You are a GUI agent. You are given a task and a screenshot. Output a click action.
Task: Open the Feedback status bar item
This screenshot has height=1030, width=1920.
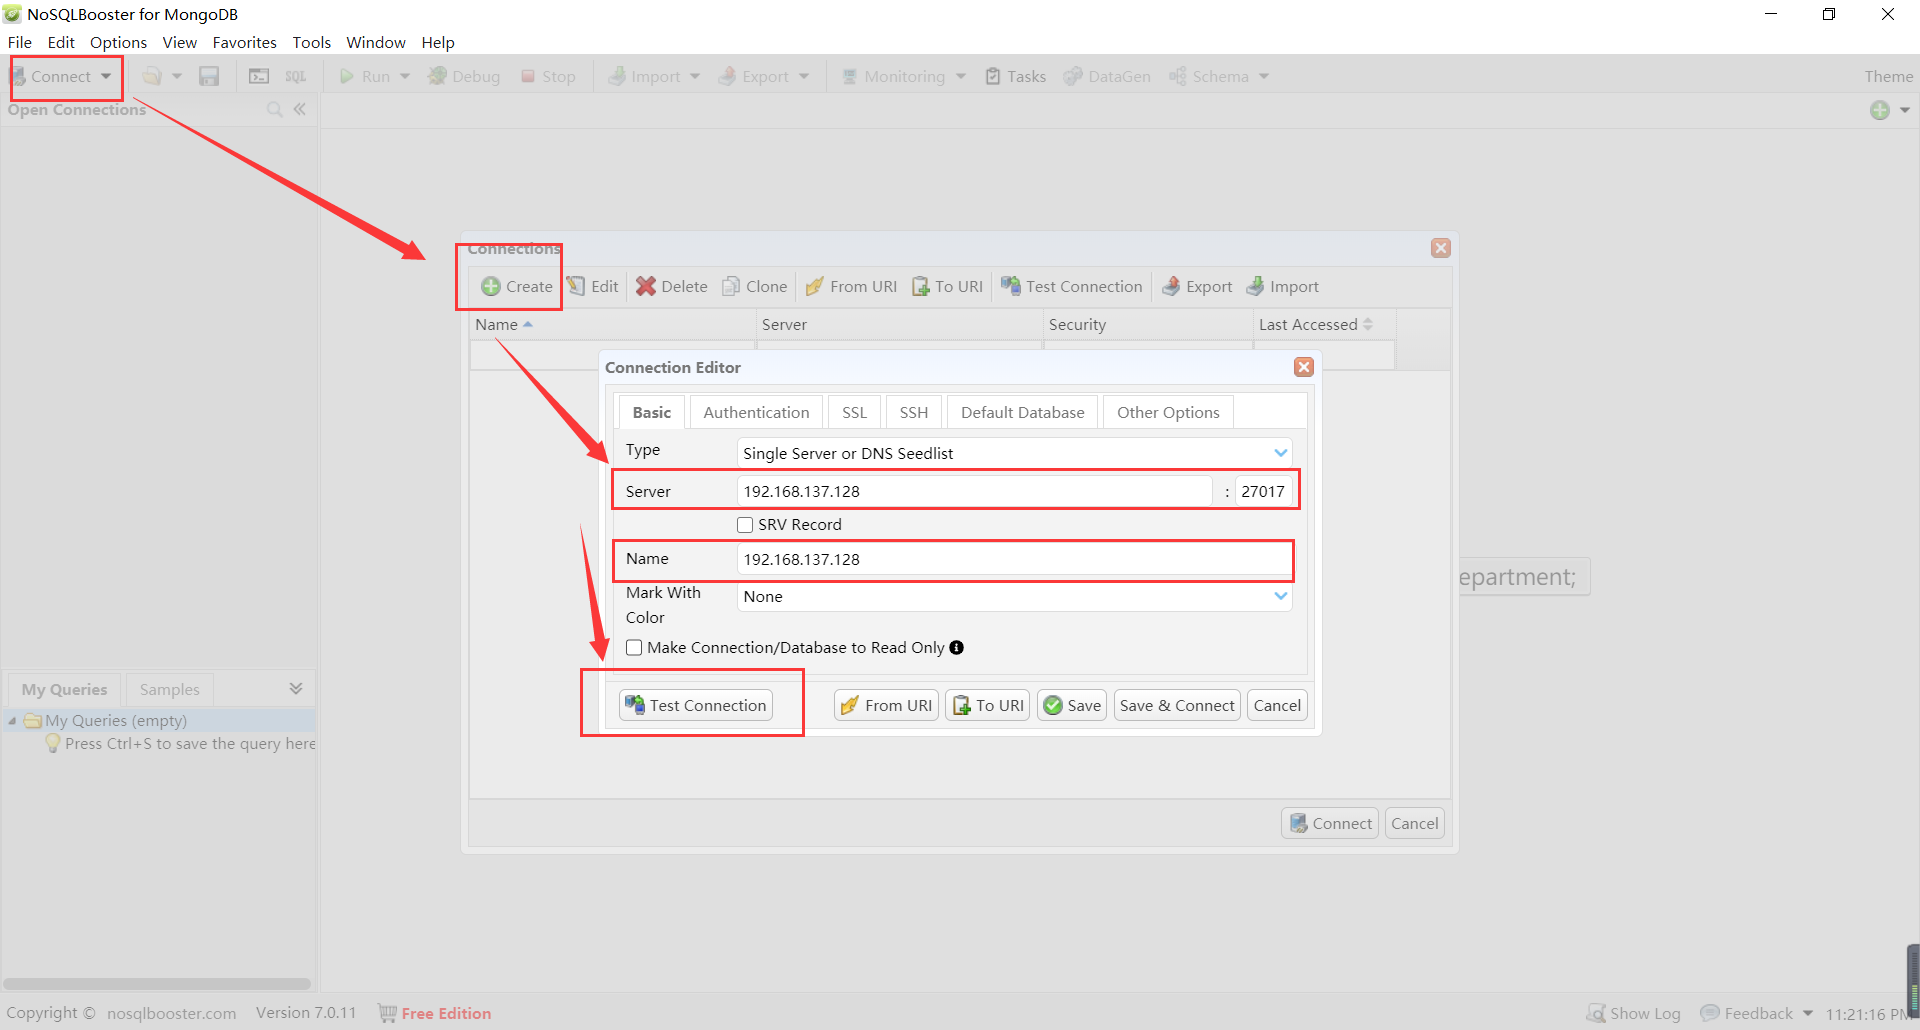point(1757,1013)
